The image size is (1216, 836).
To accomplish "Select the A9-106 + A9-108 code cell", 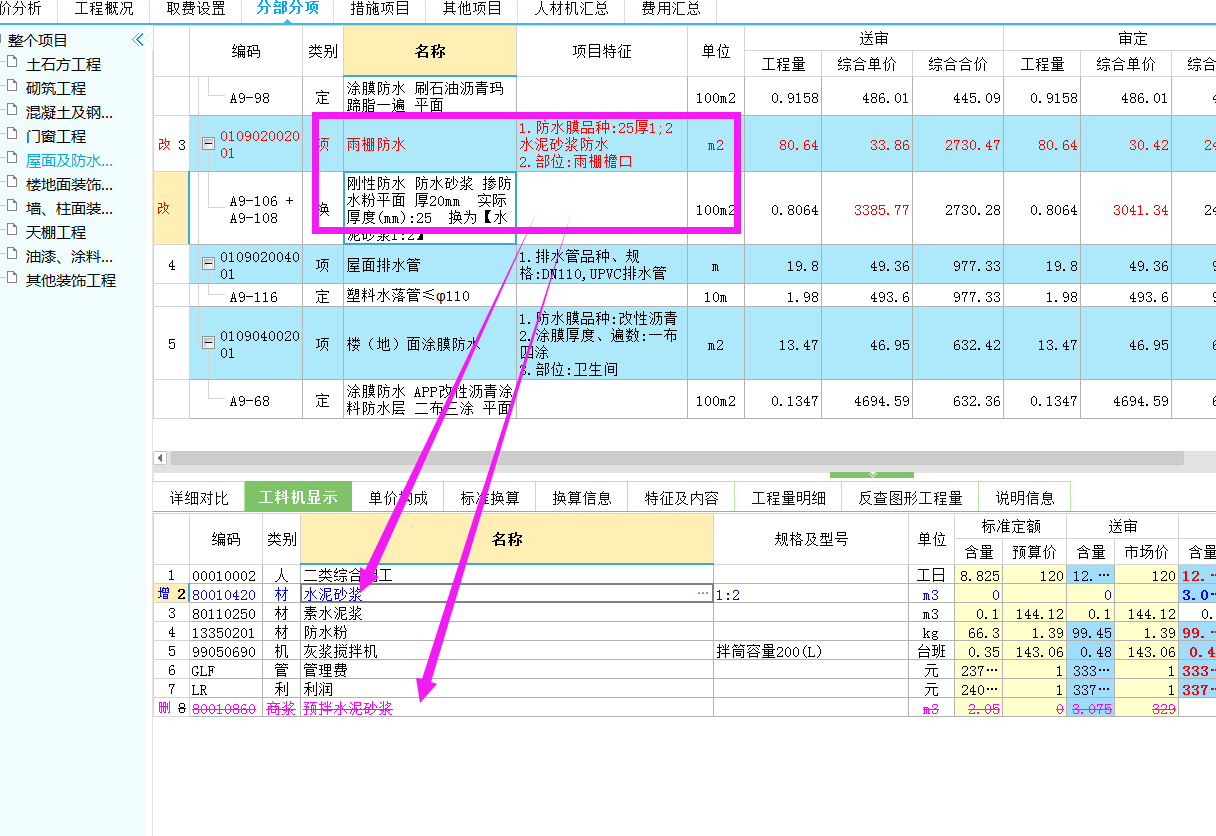I will pos(246,208).
